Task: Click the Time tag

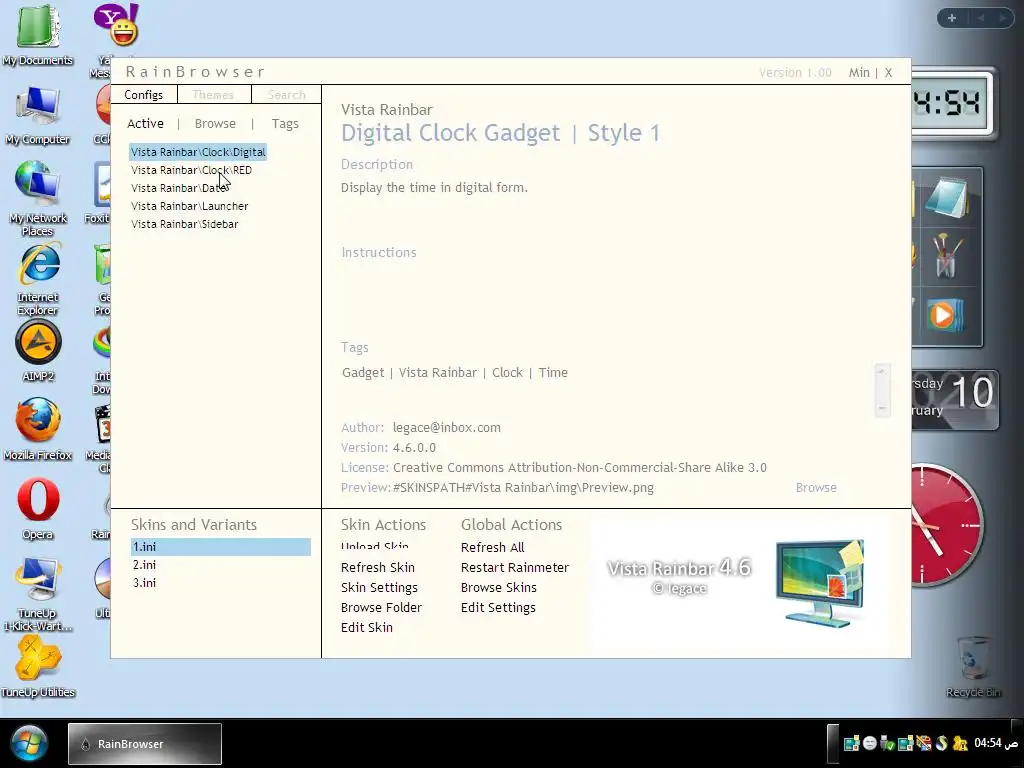Action: [x=553, y=373]
